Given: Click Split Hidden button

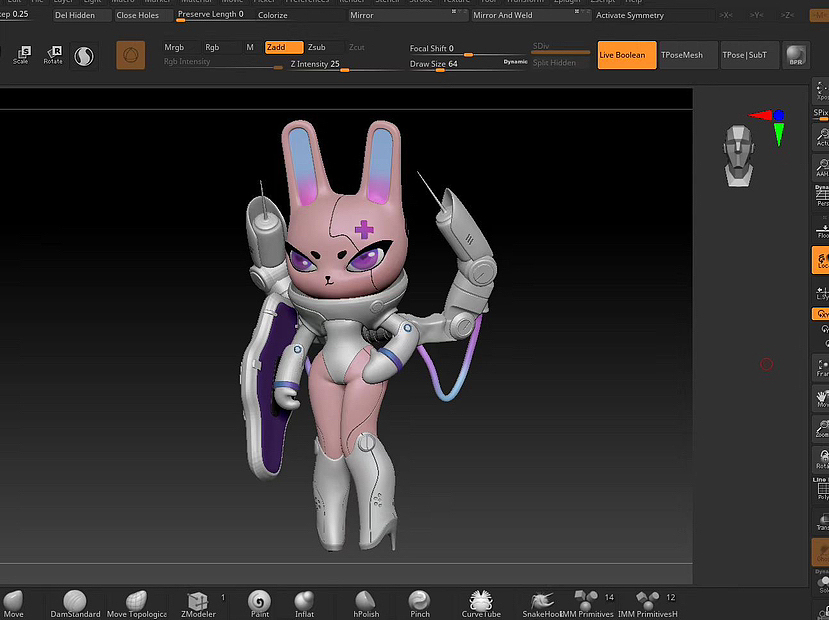Looking at the screenshot, I should pyautogui.click(x=560, y=63).
